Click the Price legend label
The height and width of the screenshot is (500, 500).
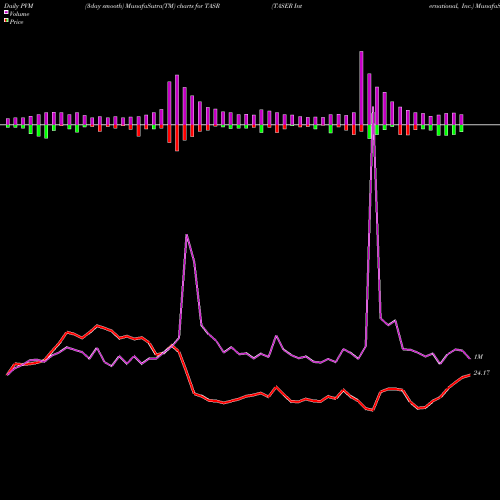[x=16, y=22]
